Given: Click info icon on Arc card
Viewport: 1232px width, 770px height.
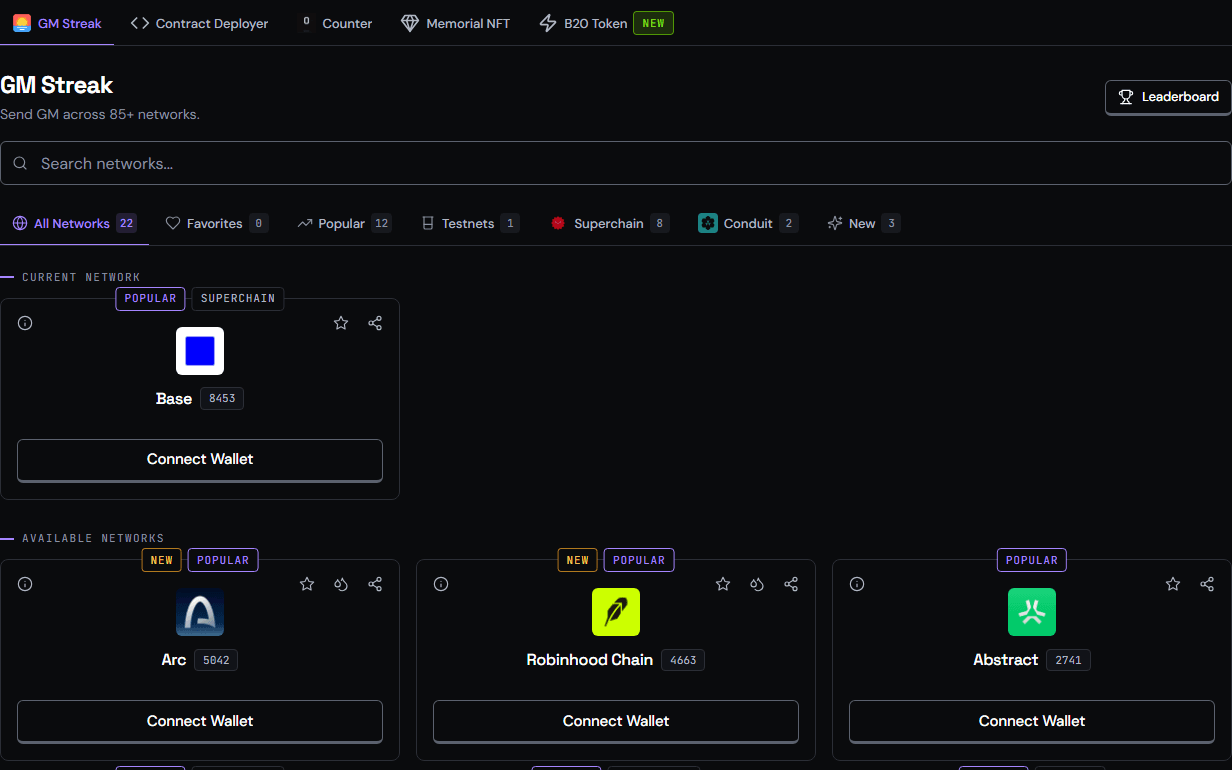Looking at the screenshot, I should pyautogui.click(x=25, y=584).
